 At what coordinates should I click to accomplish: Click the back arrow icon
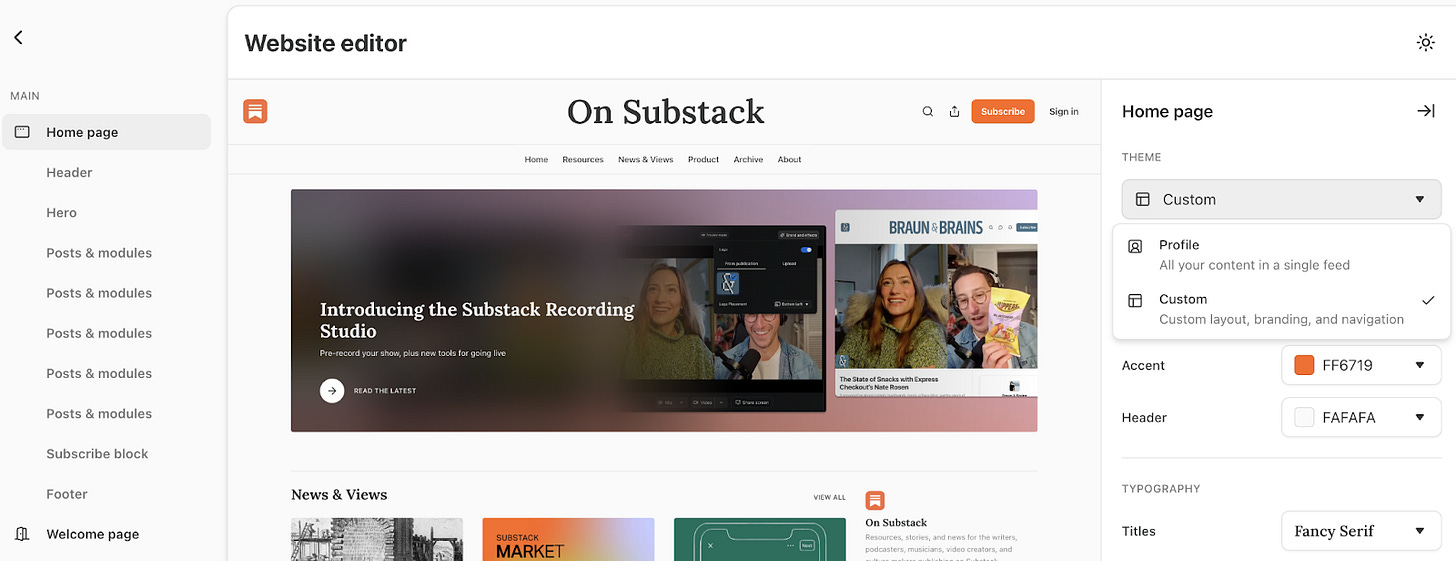point(18,37)
